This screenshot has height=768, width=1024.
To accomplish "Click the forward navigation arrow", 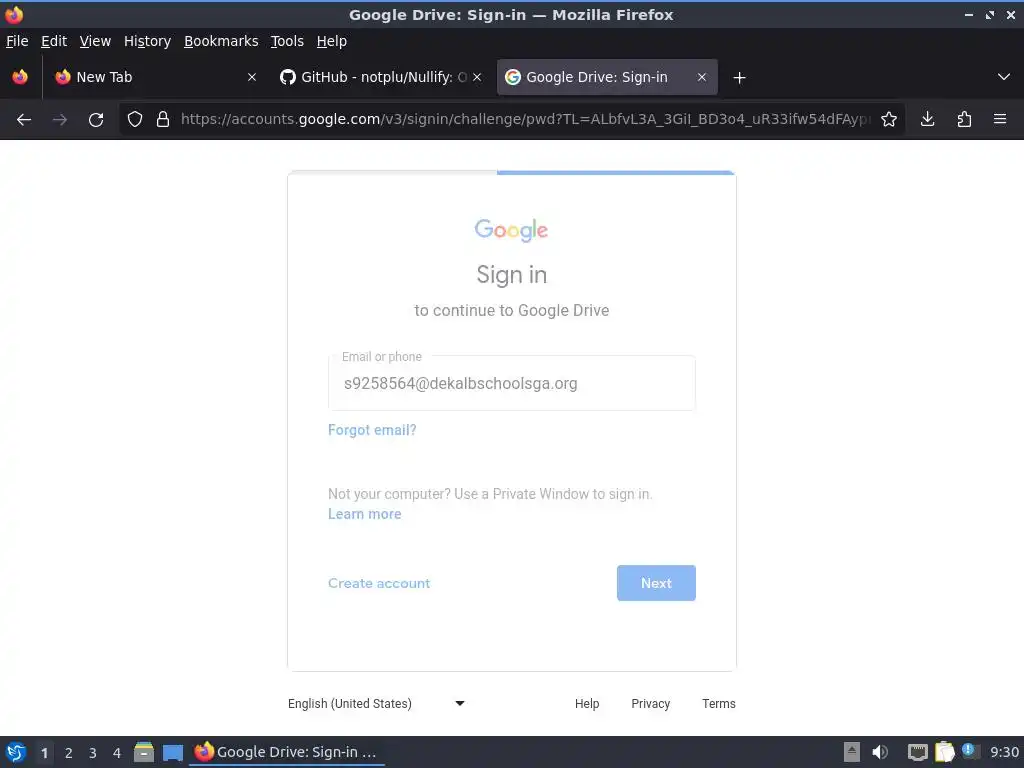I will [x=59, y=120].
